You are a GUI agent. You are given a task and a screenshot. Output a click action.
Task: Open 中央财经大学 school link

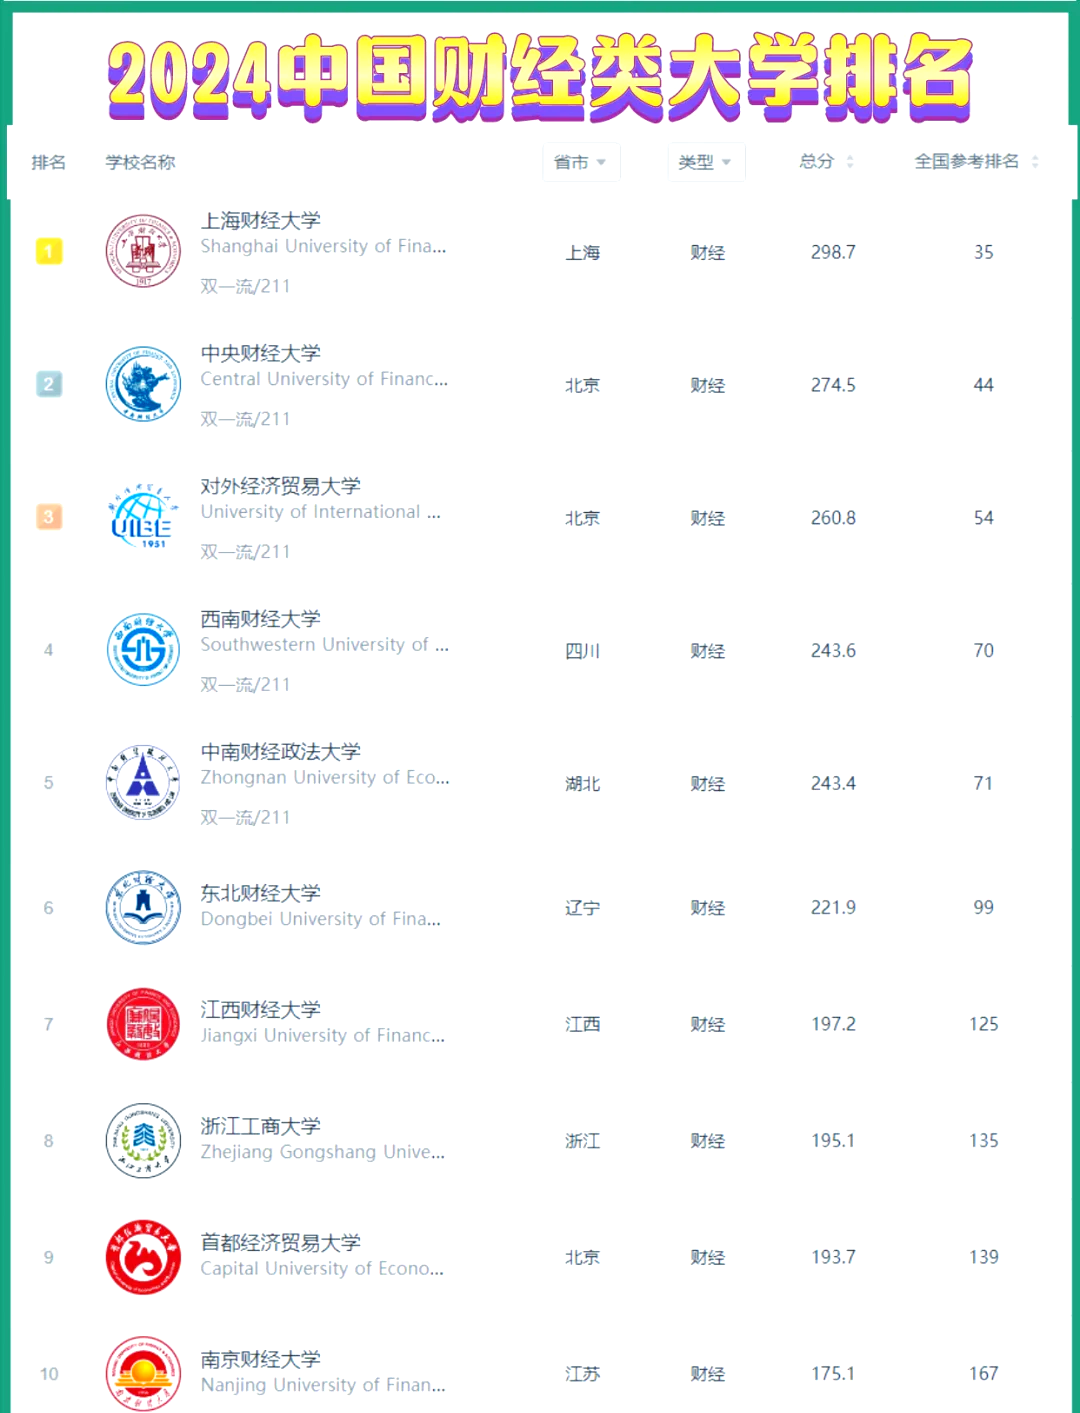pyautogui.click(x=261, y=353)
